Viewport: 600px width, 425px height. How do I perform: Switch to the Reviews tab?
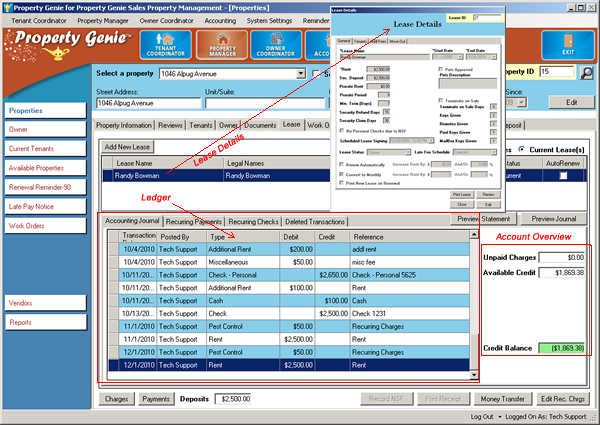coord(170,125)
